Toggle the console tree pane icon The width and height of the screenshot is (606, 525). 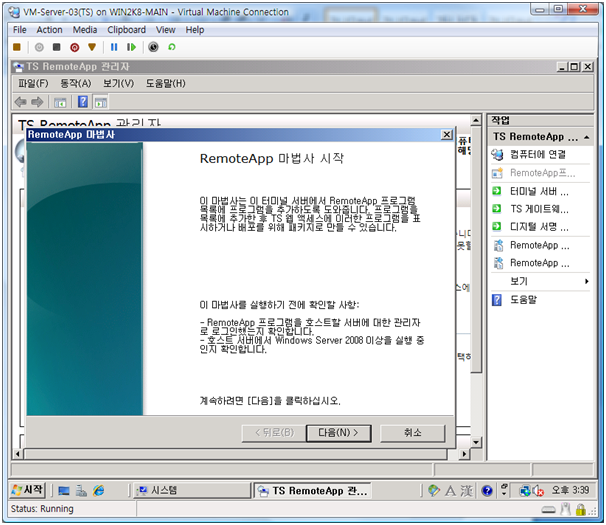60,102
